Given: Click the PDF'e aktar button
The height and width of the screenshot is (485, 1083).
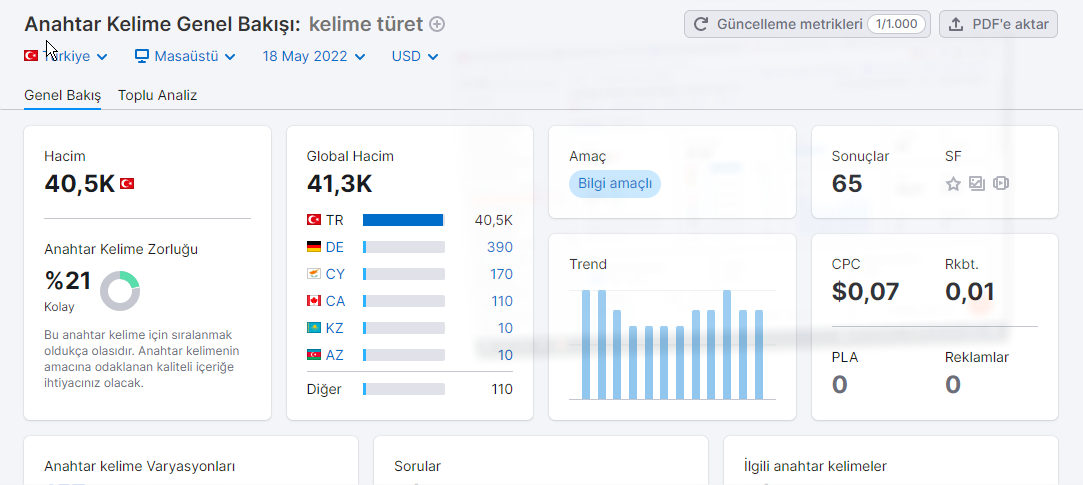Looking at the screenshot, I should click(x=999, y=25).
